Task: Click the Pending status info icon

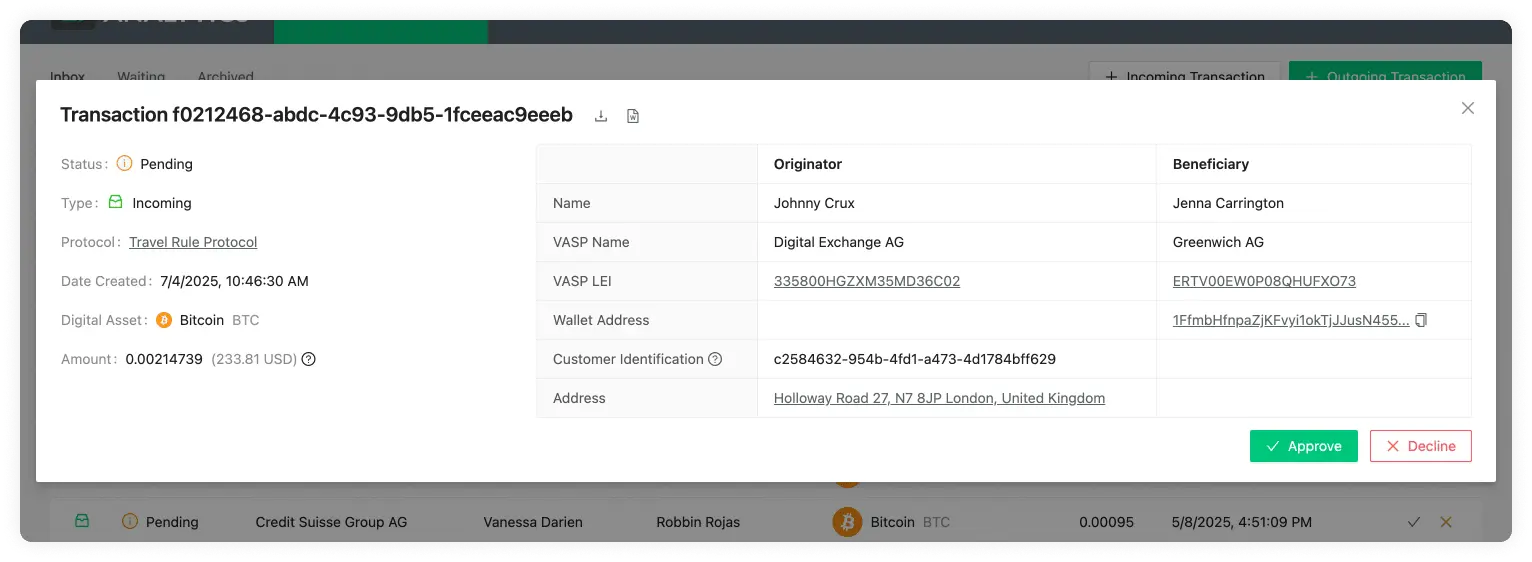Action: (x=125, y=164)
